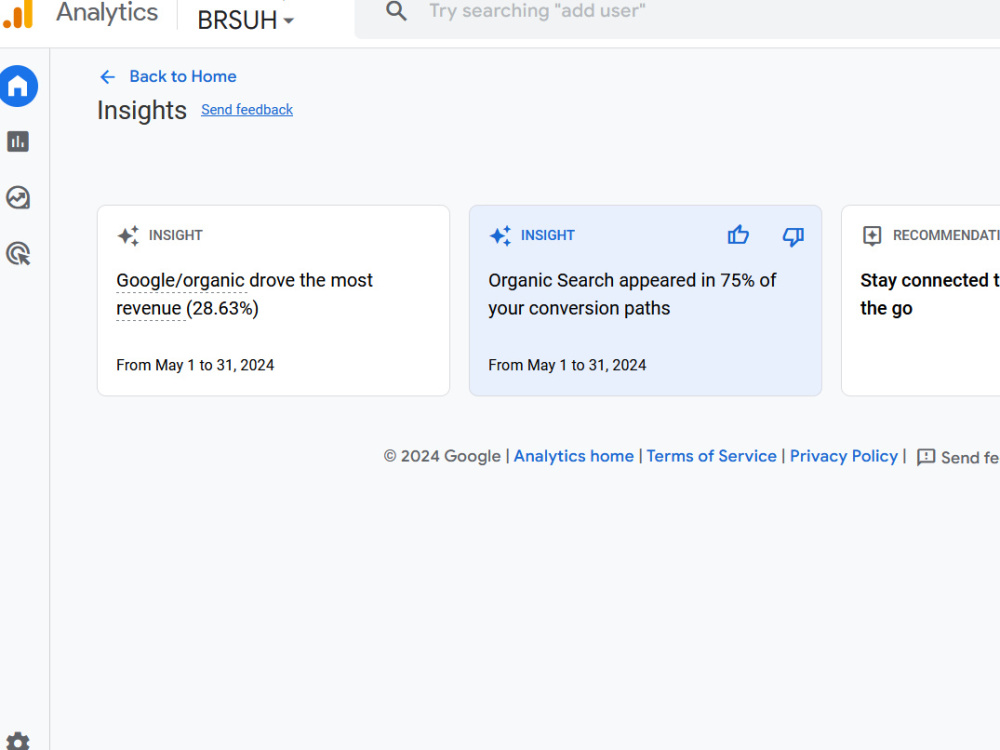
Task: Click sparkle icon on Google/organic insight card
Action: click(128, 235)
